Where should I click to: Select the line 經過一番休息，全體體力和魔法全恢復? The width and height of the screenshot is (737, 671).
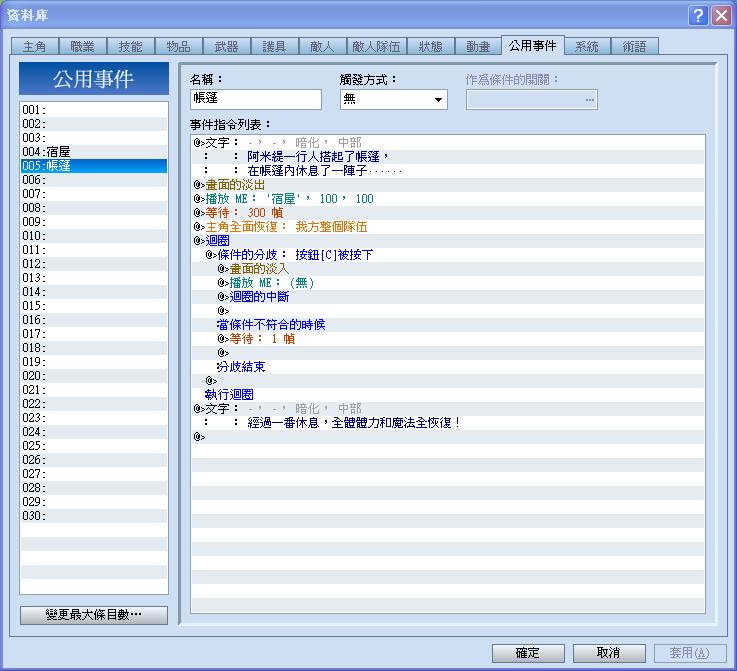[x=448, y=423]
